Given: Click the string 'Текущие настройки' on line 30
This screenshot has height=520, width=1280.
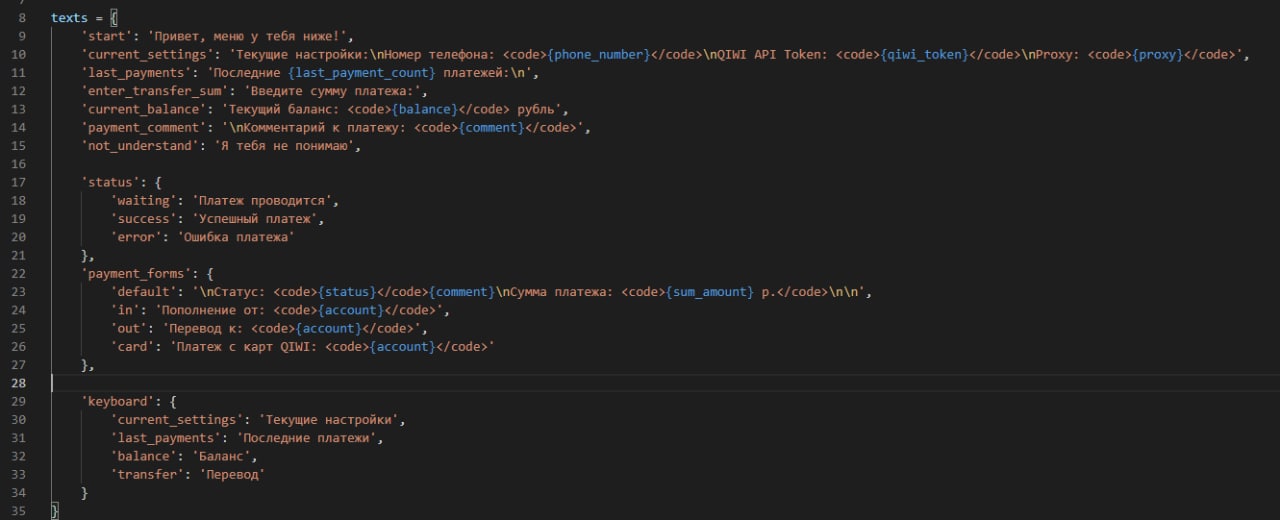Looking at the screenshot, I should click(331, 419).
